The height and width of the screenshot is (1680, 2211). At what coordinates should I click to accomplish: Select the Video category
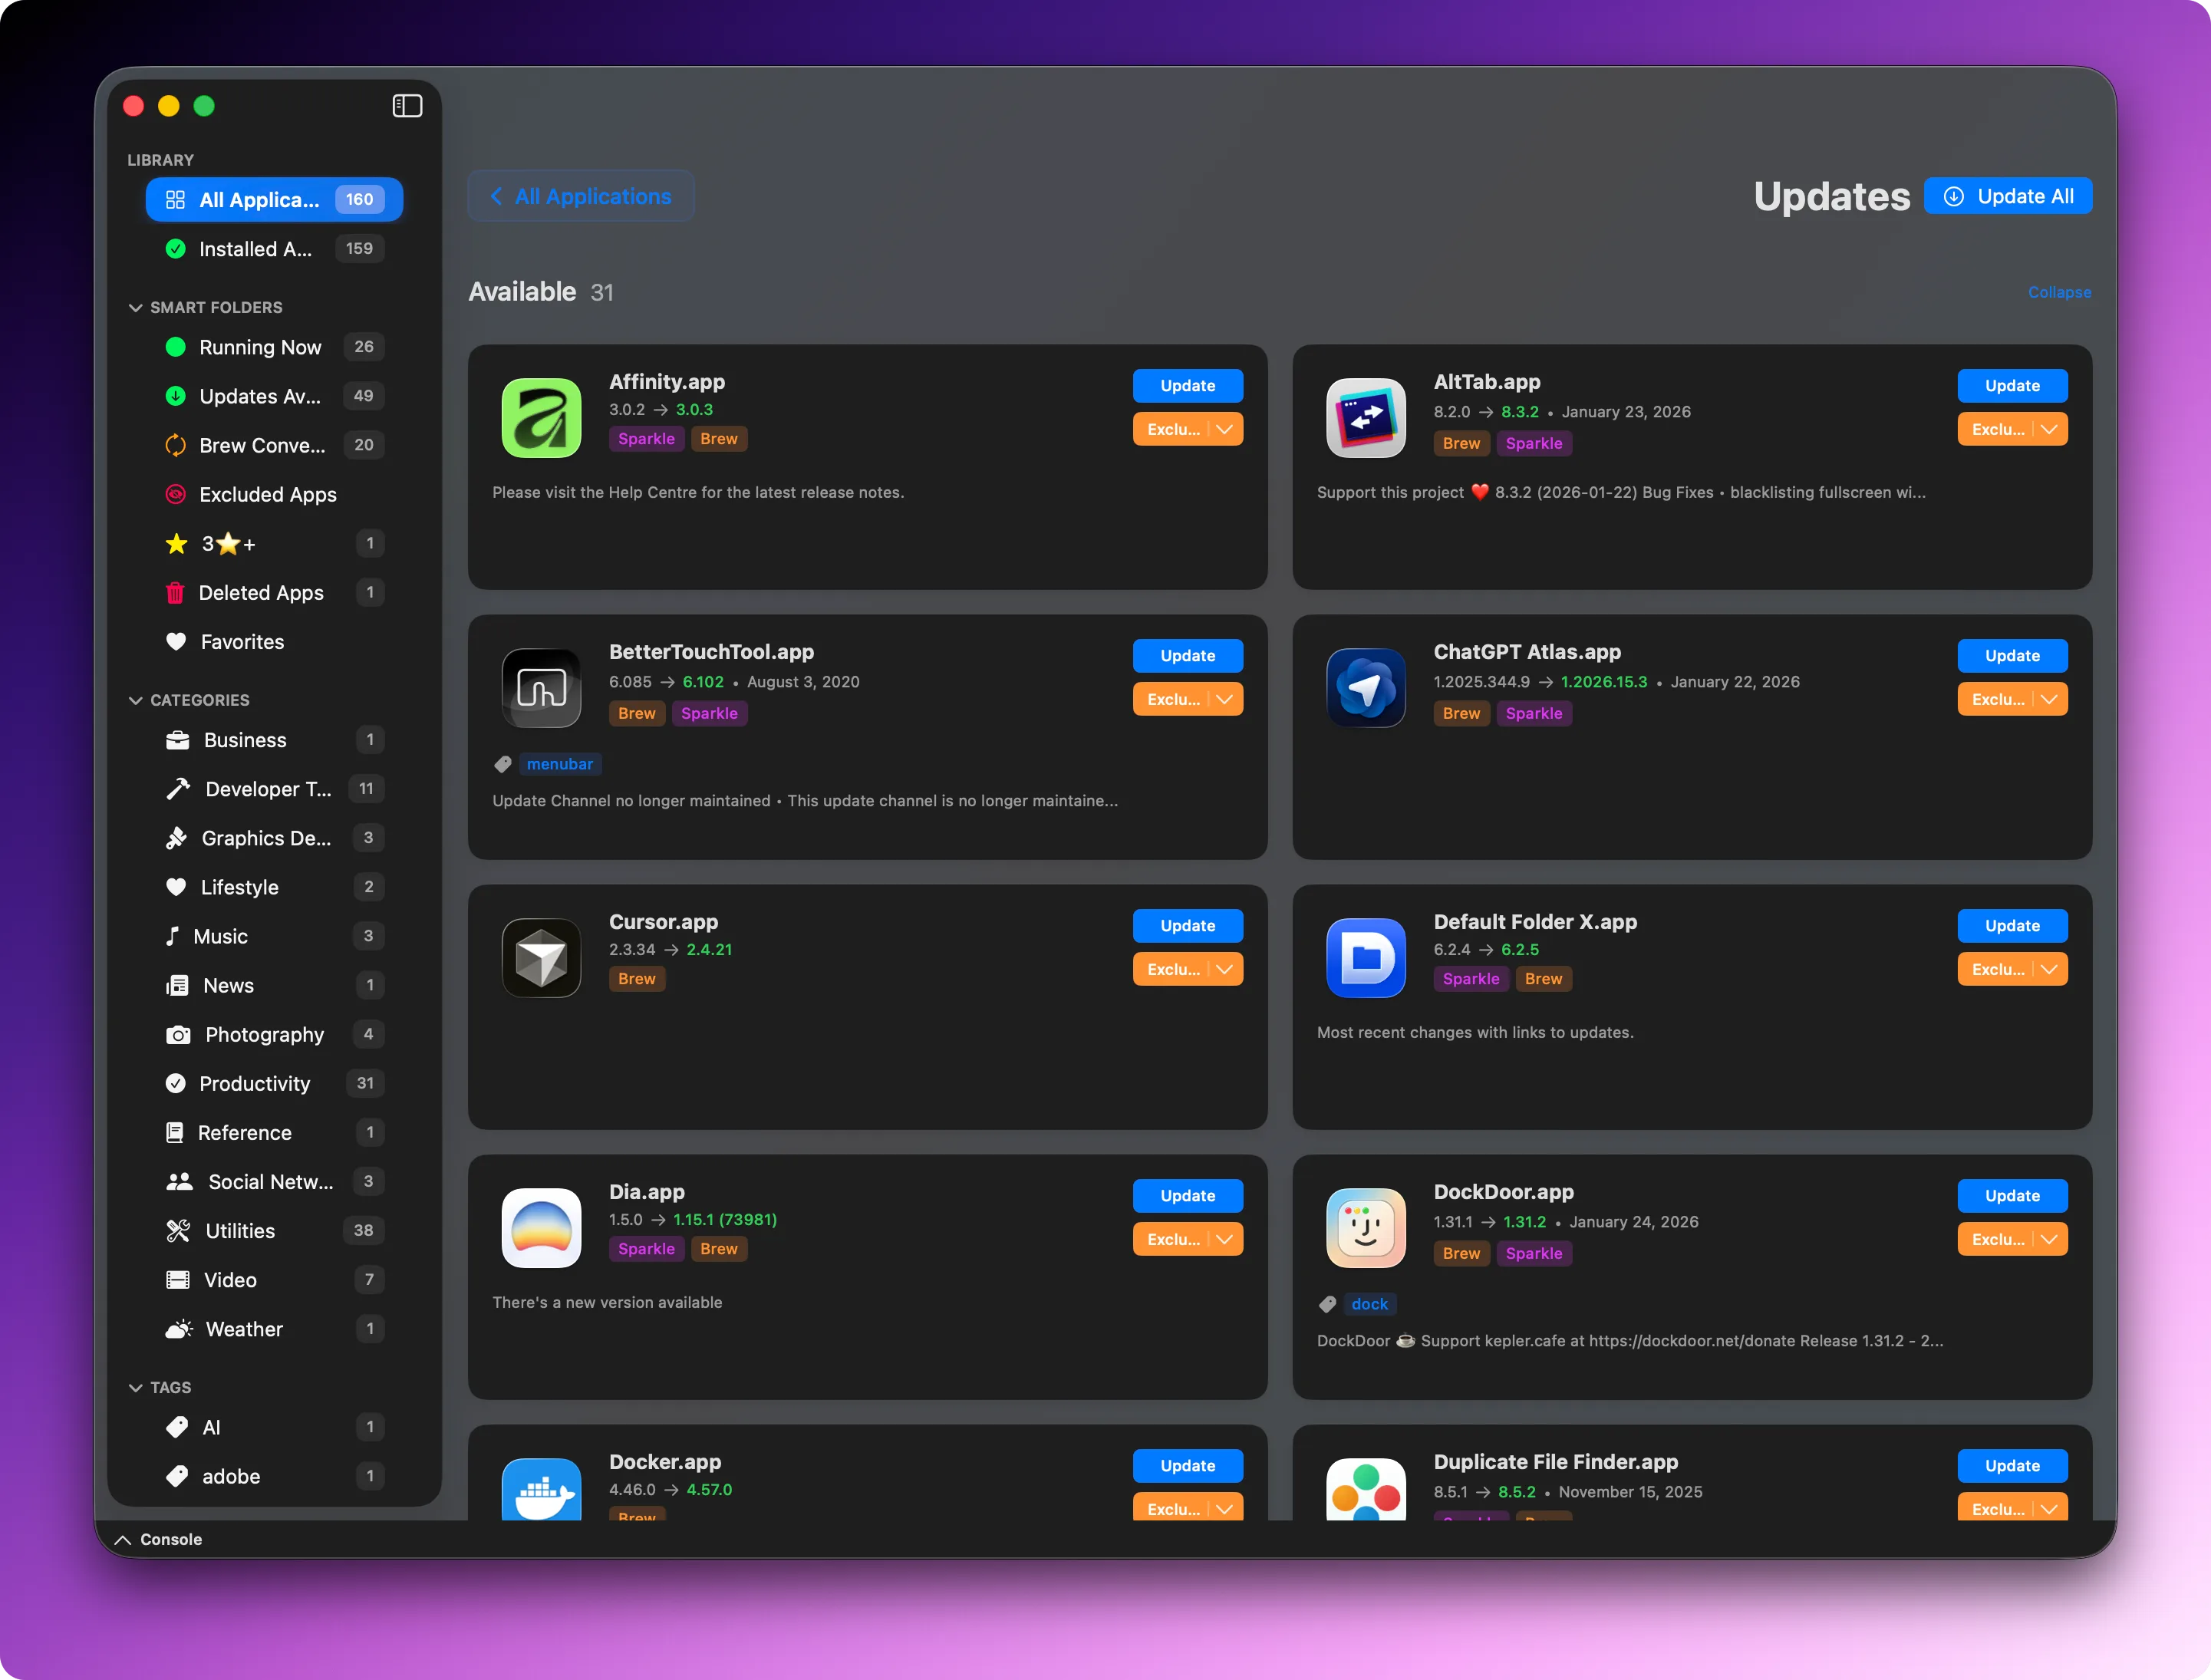(274, 1280)
